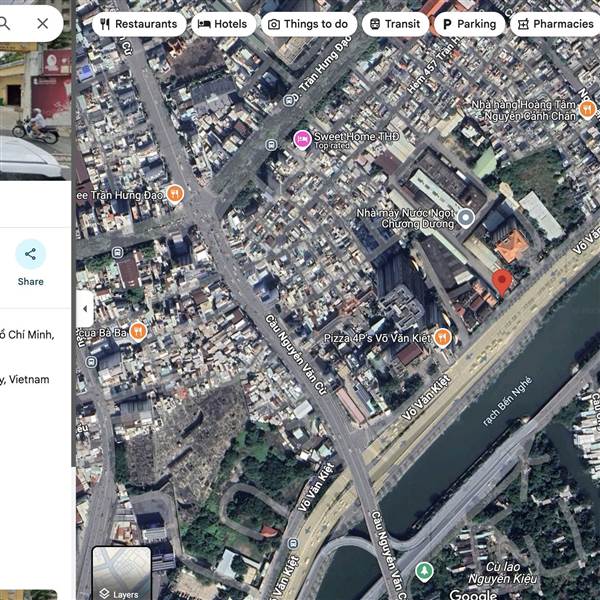Viewport: 600px width, 600px height.
Task: Show Pharmacies chip
Action: 556,24
